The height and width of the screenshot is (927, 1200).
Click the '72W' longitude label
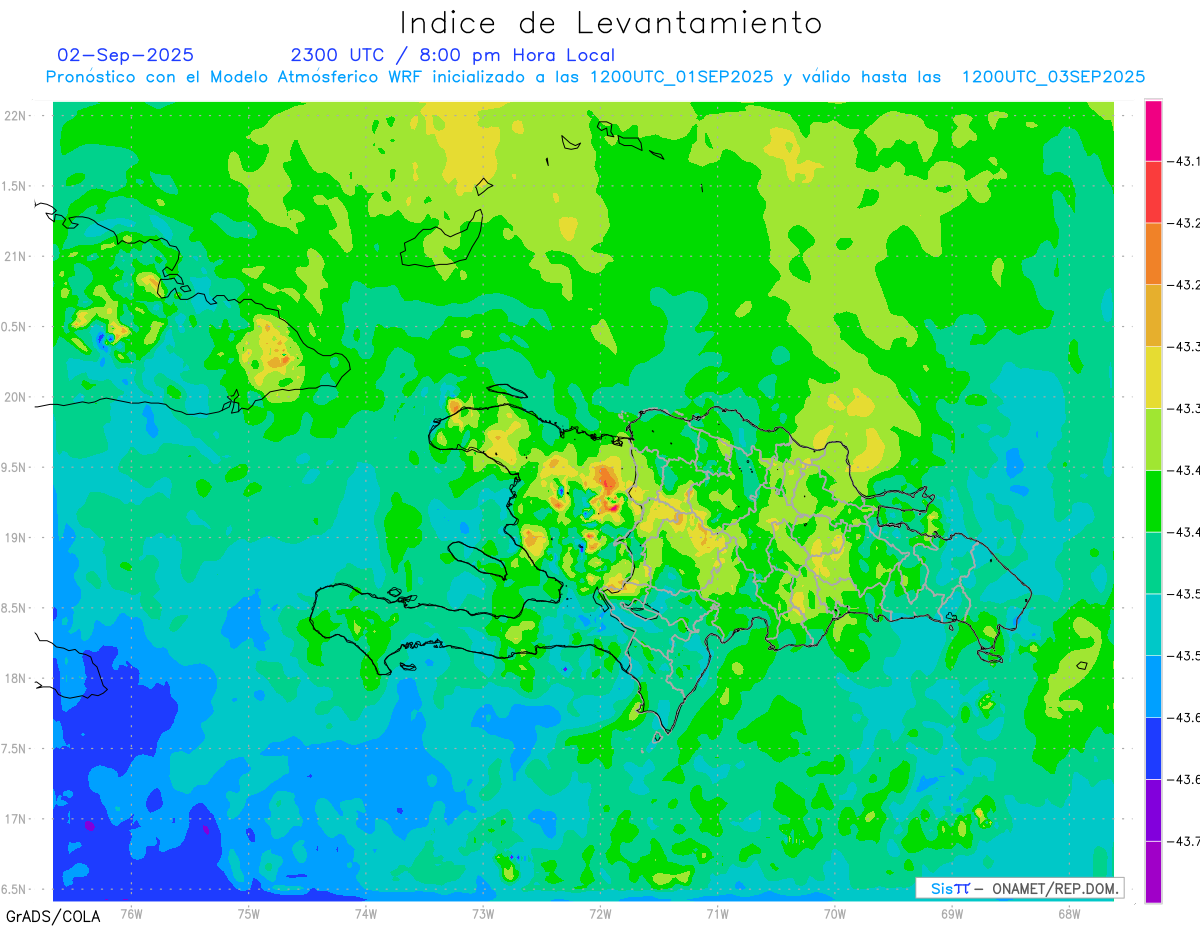pos(600,914)
